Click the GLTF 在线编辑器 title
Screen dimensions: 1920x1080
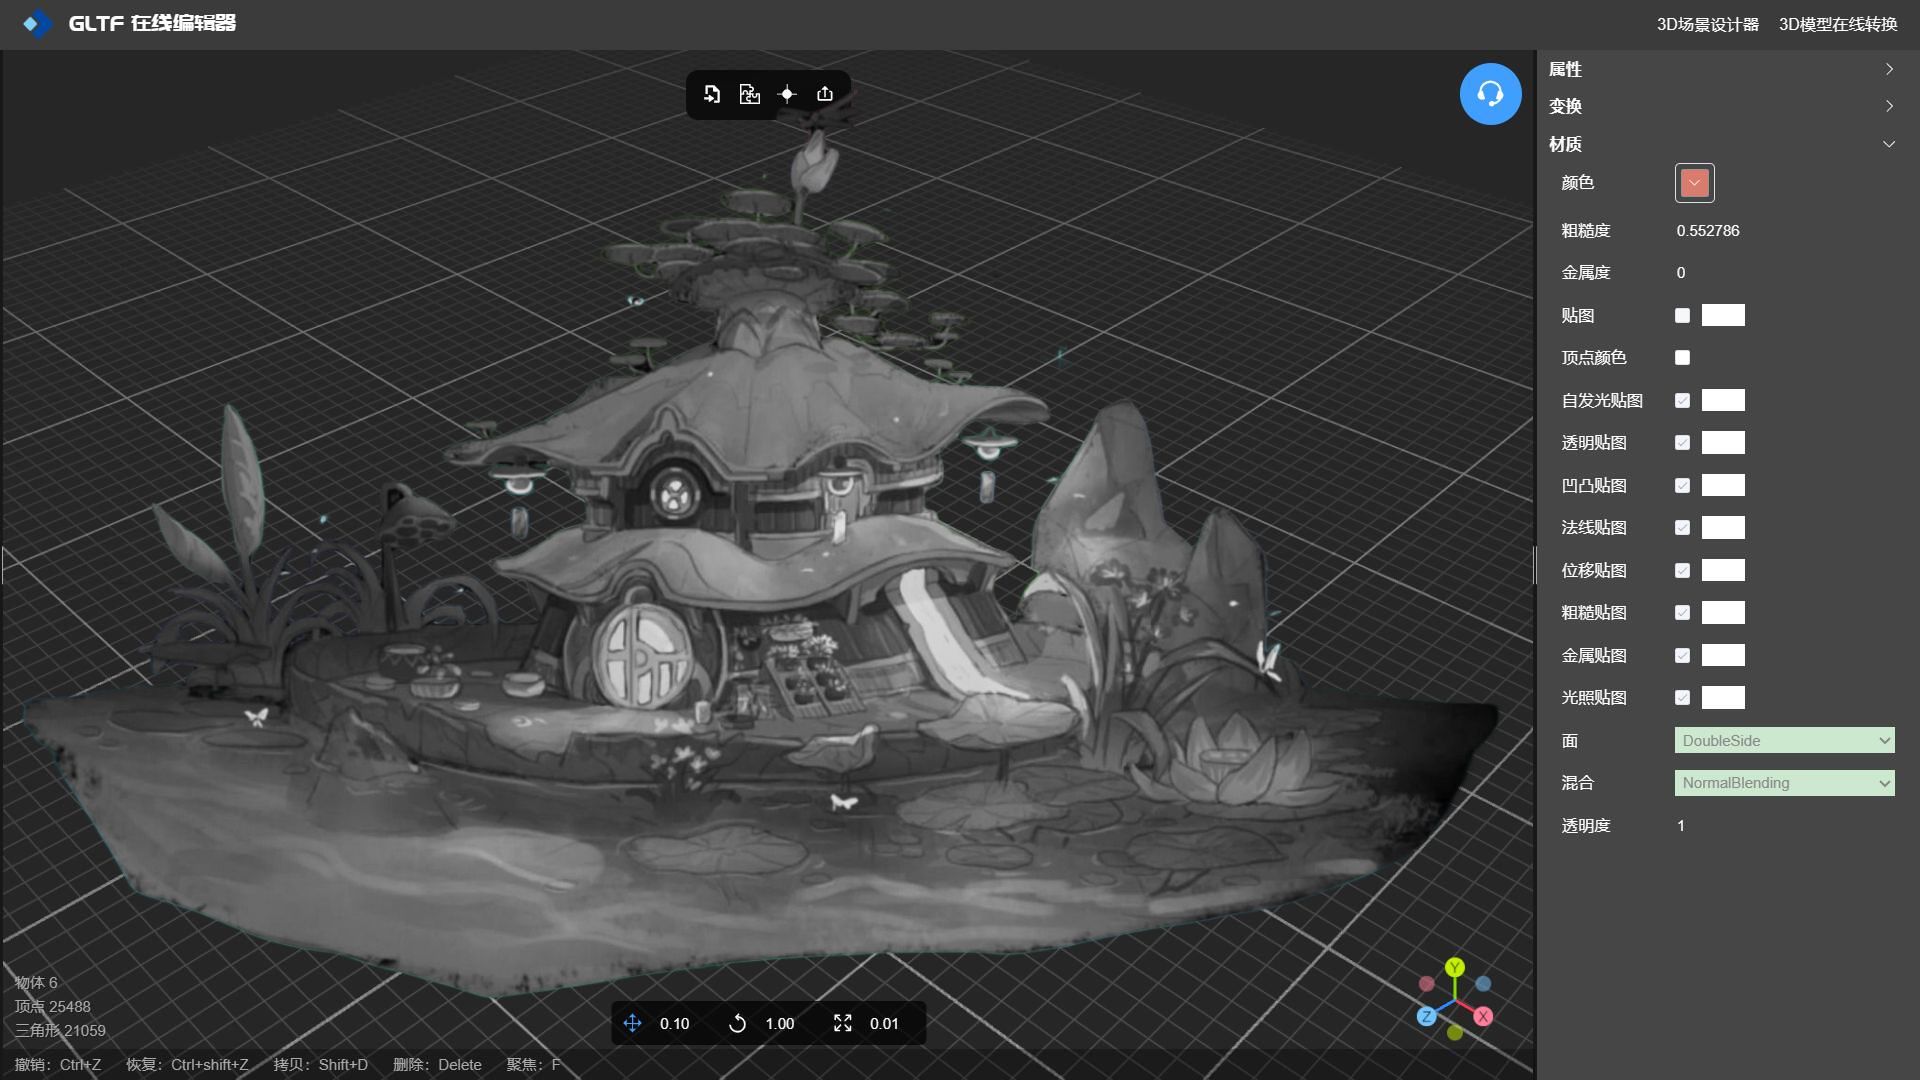click(152, 23)
